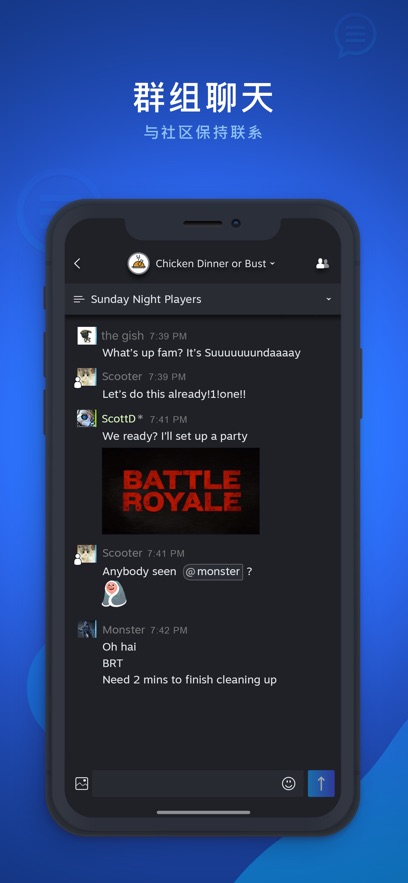Expand the Sunday Night Players channel chevron
Screen dimensions: 408x883
click(329, 299)
